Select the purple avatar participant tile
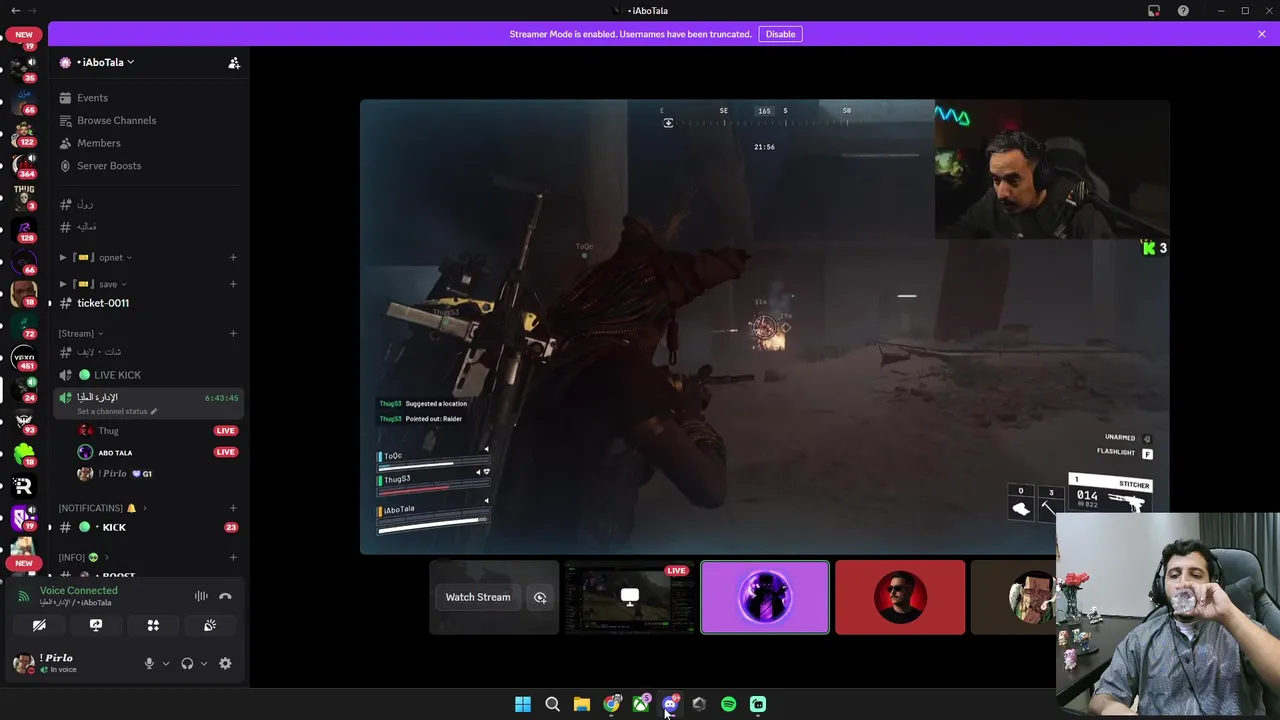 pyautogui.click(x=765, y=598)
